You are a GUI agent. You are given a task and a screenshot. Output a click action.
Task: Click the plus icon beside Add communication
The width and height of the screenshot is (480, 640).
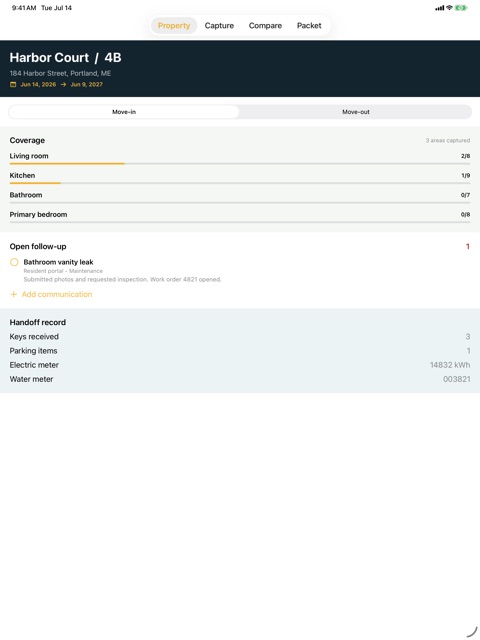point(13,294)
